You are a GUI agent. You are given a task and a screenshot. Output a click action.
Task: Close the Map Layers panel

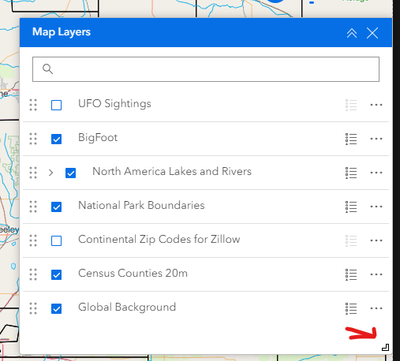point(372,33)
